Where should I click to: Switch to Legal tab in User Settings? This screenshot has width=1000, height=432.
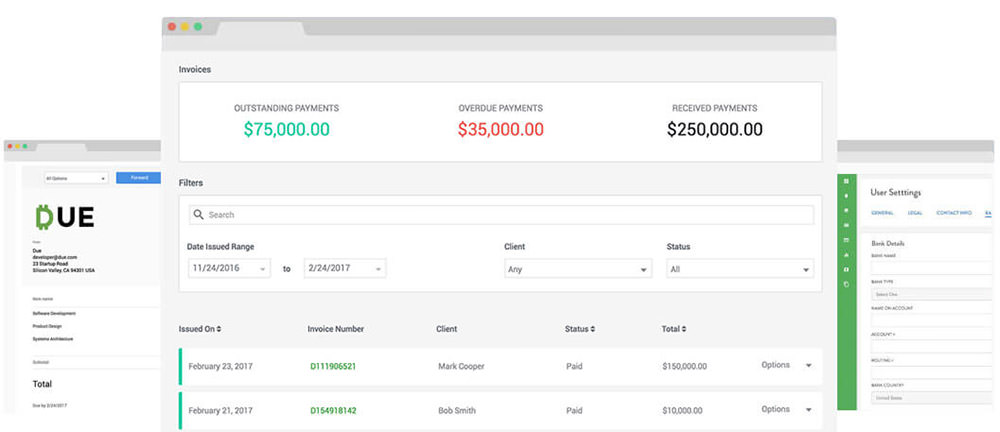(915, 212)
